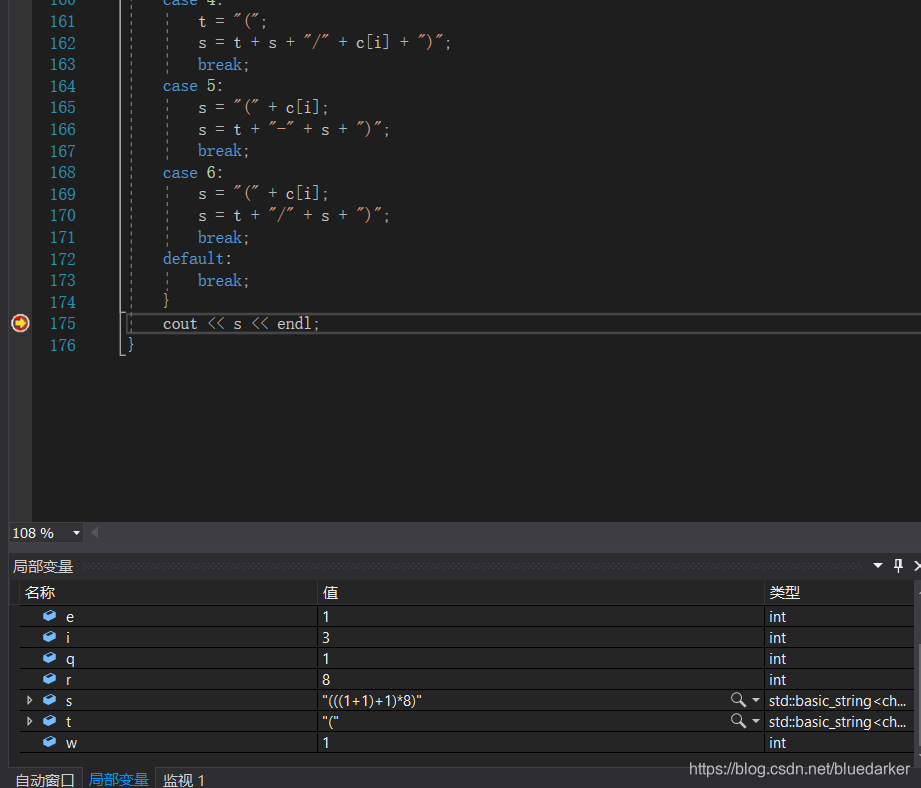This screenshot has height=788, width=921.
Task: Click the variable icon beside t
Action: (49, 720)
